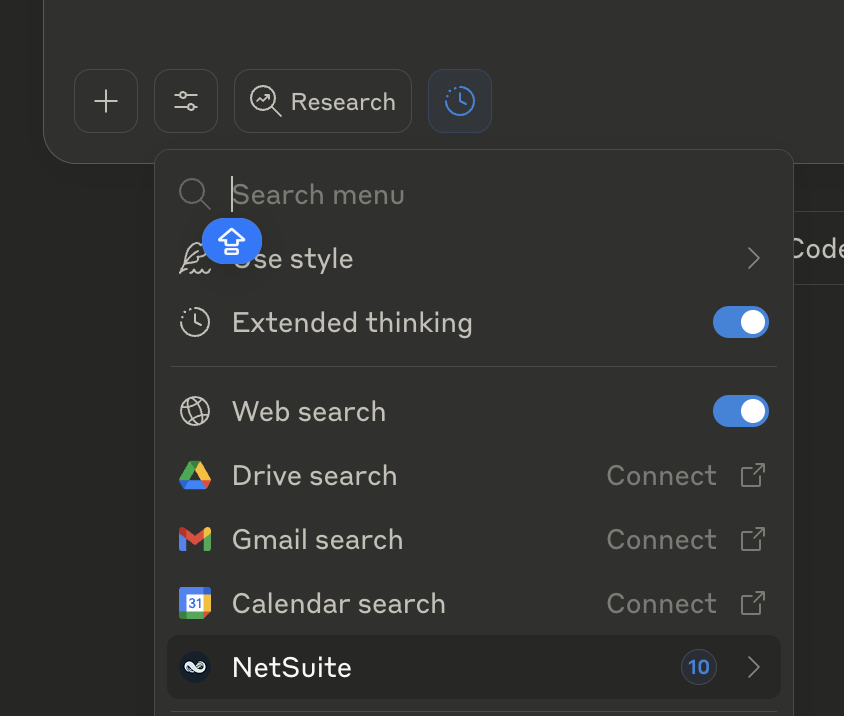Click the NetSuite logo icon
The image size is (844, 716).
click(195, 667)
